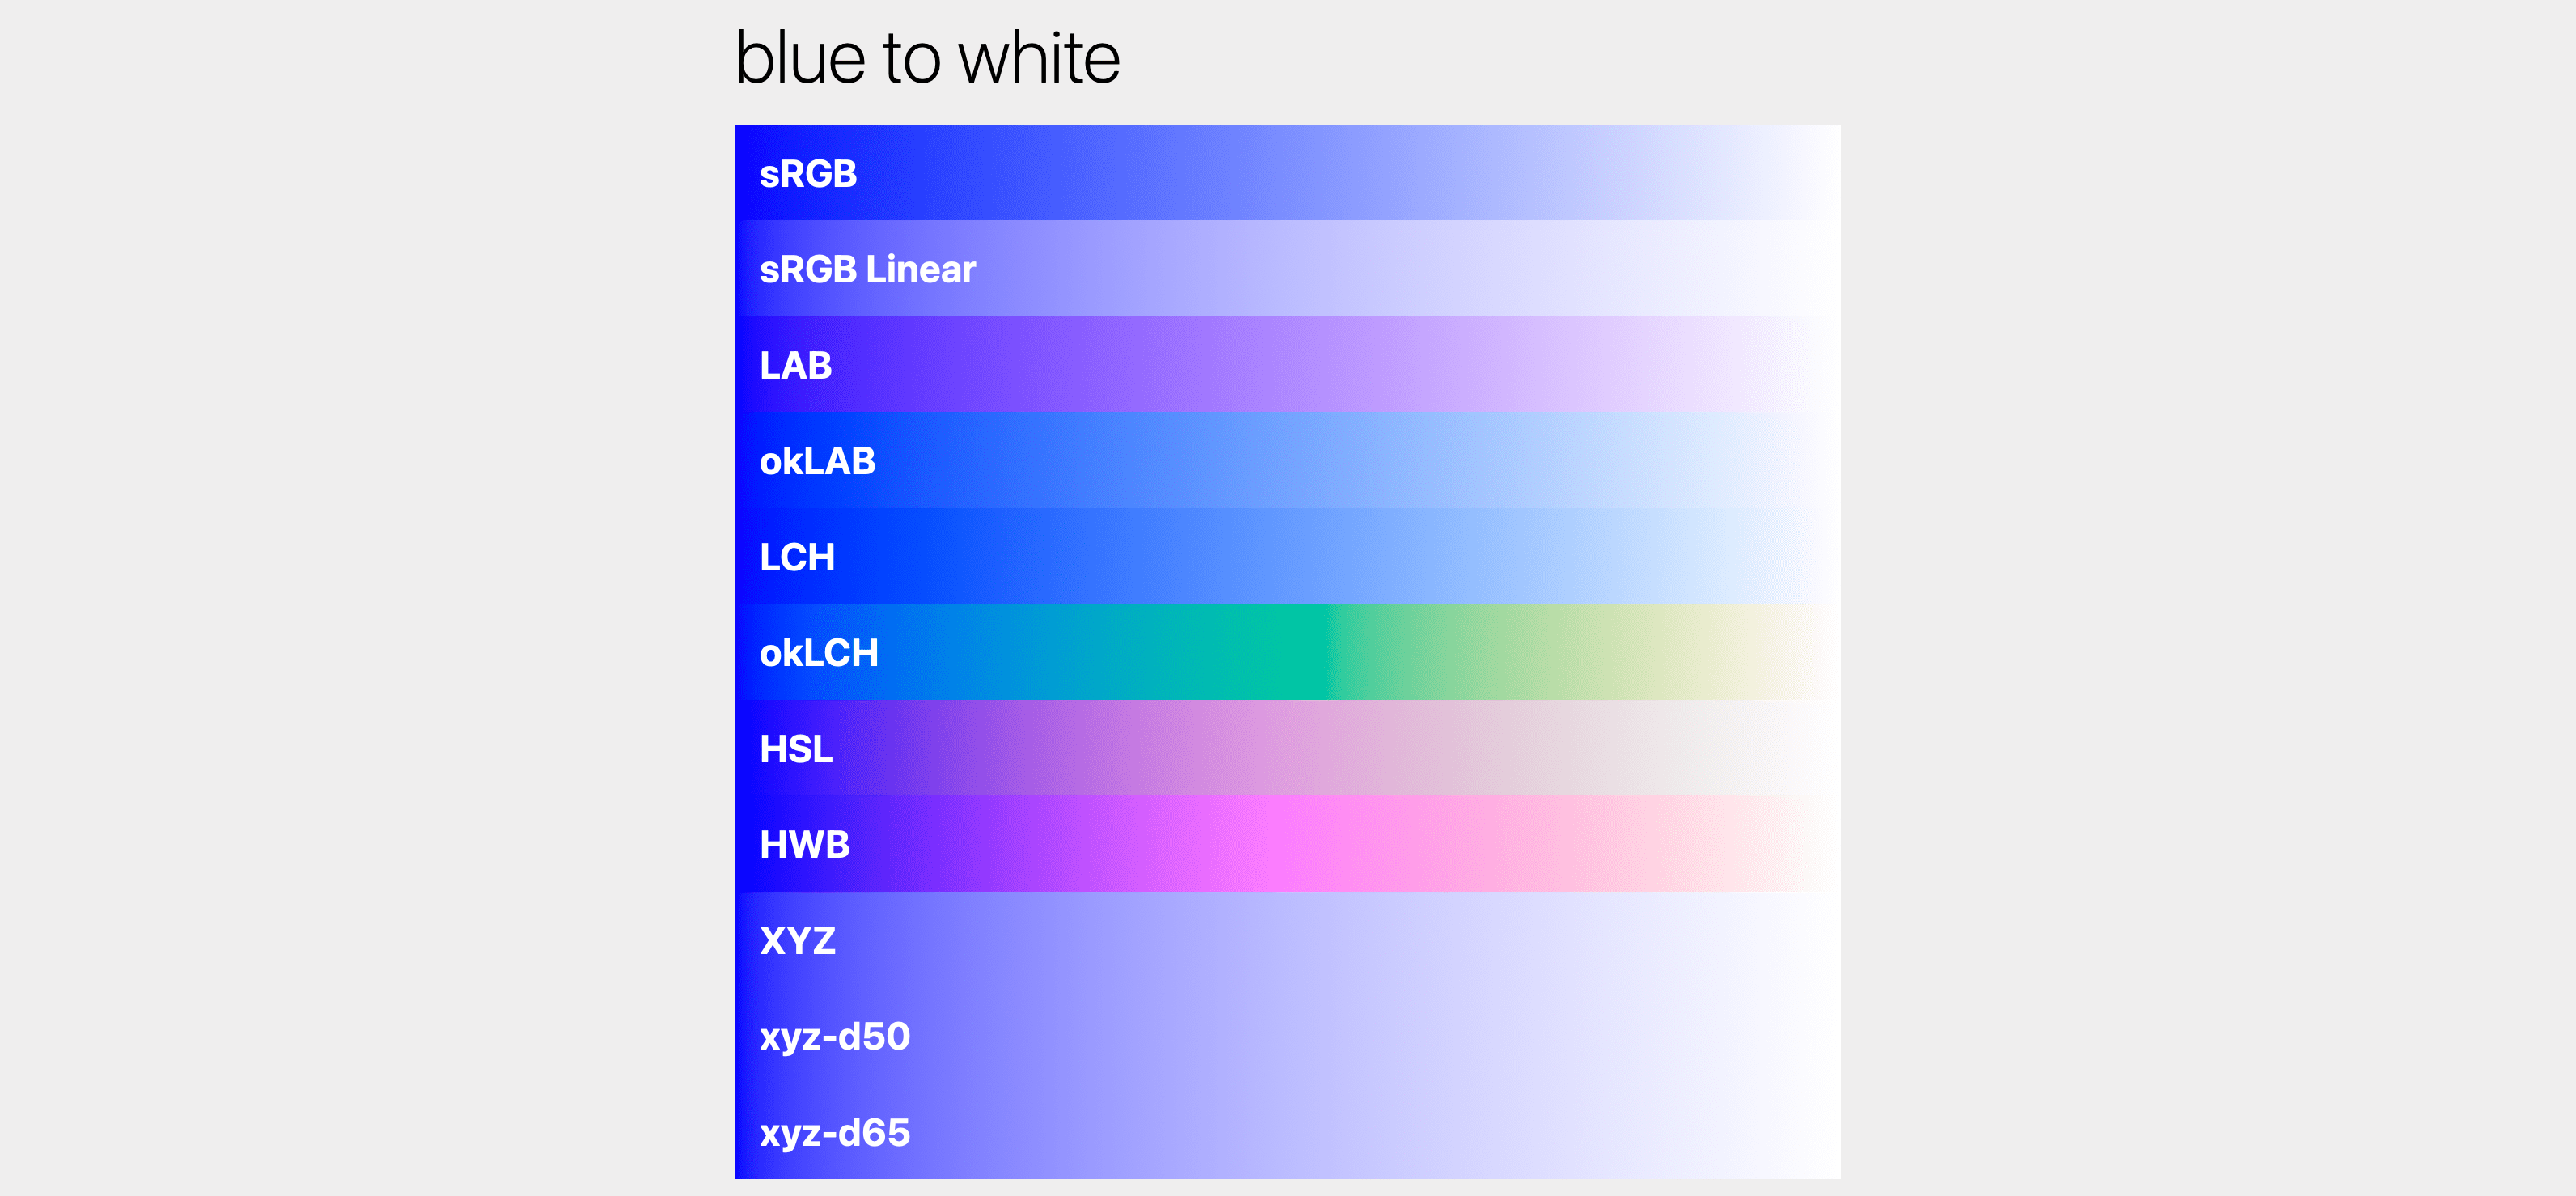Select the sRGB Linear gradient strip
The image size is (2576, 1196).
(1287, 269)
